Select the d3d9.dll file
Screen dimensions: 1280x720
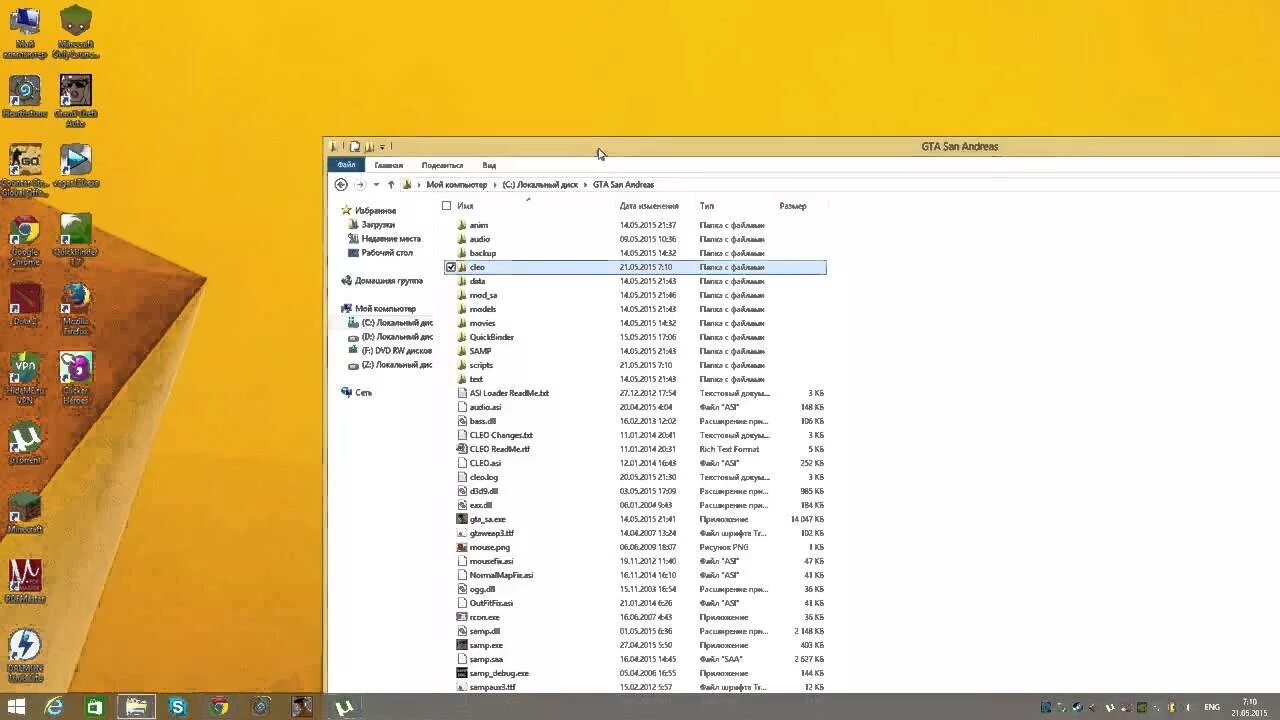click(x=483, y=491)
